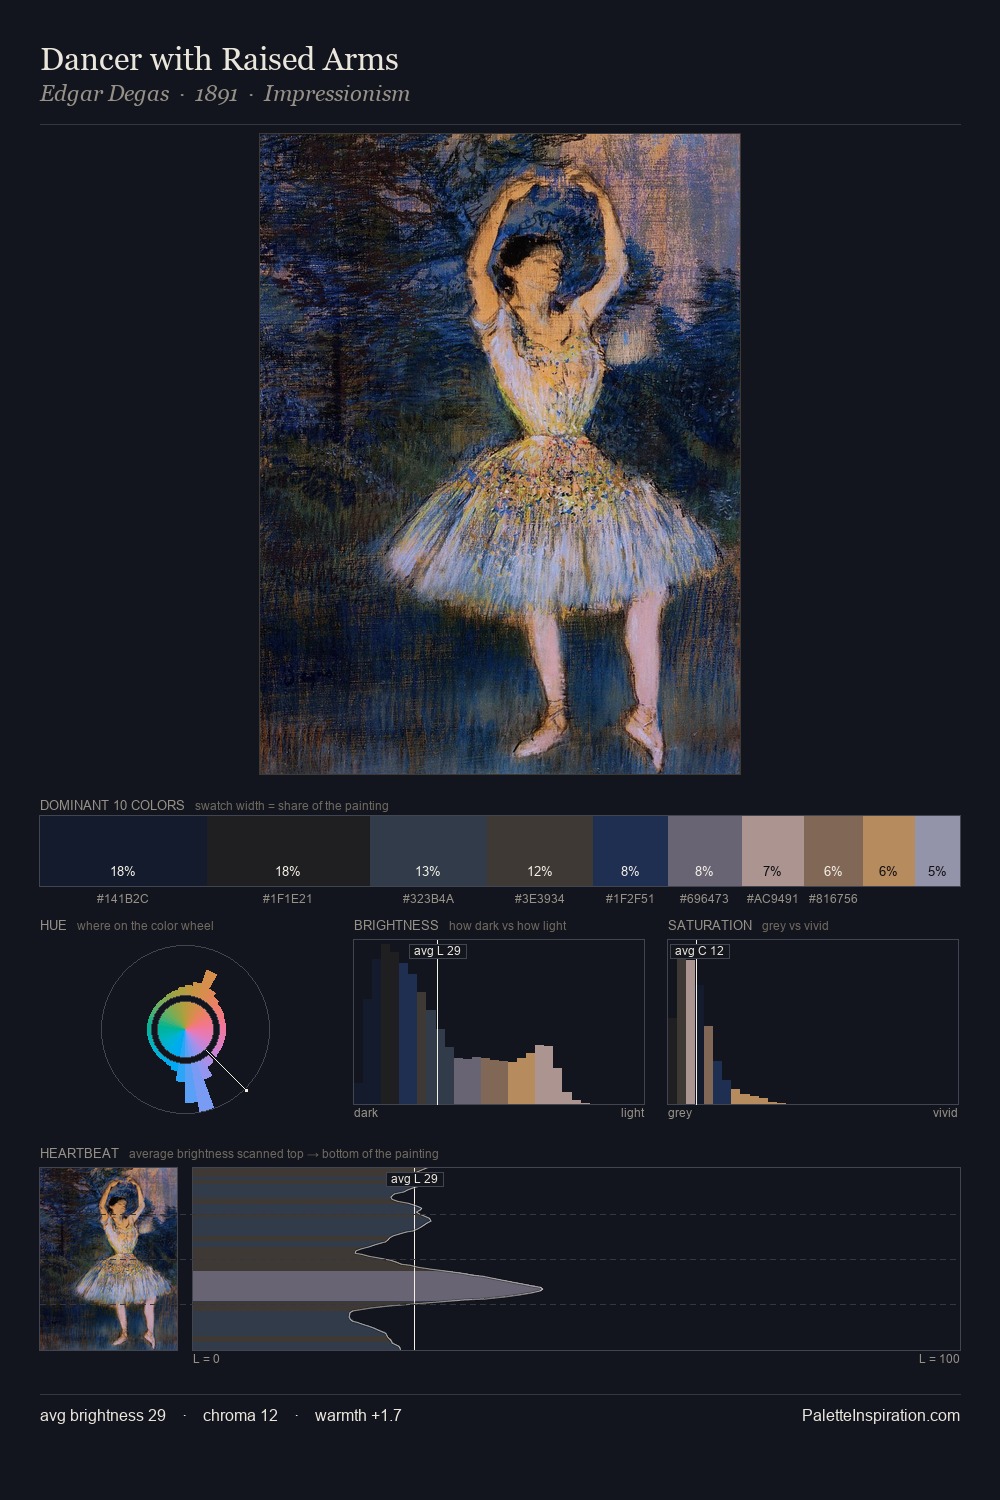The width and height of the screenshot is (1000, 1500).
Task: Click the 7% pinkish swatch #AC9491
Action: [773, 851]
